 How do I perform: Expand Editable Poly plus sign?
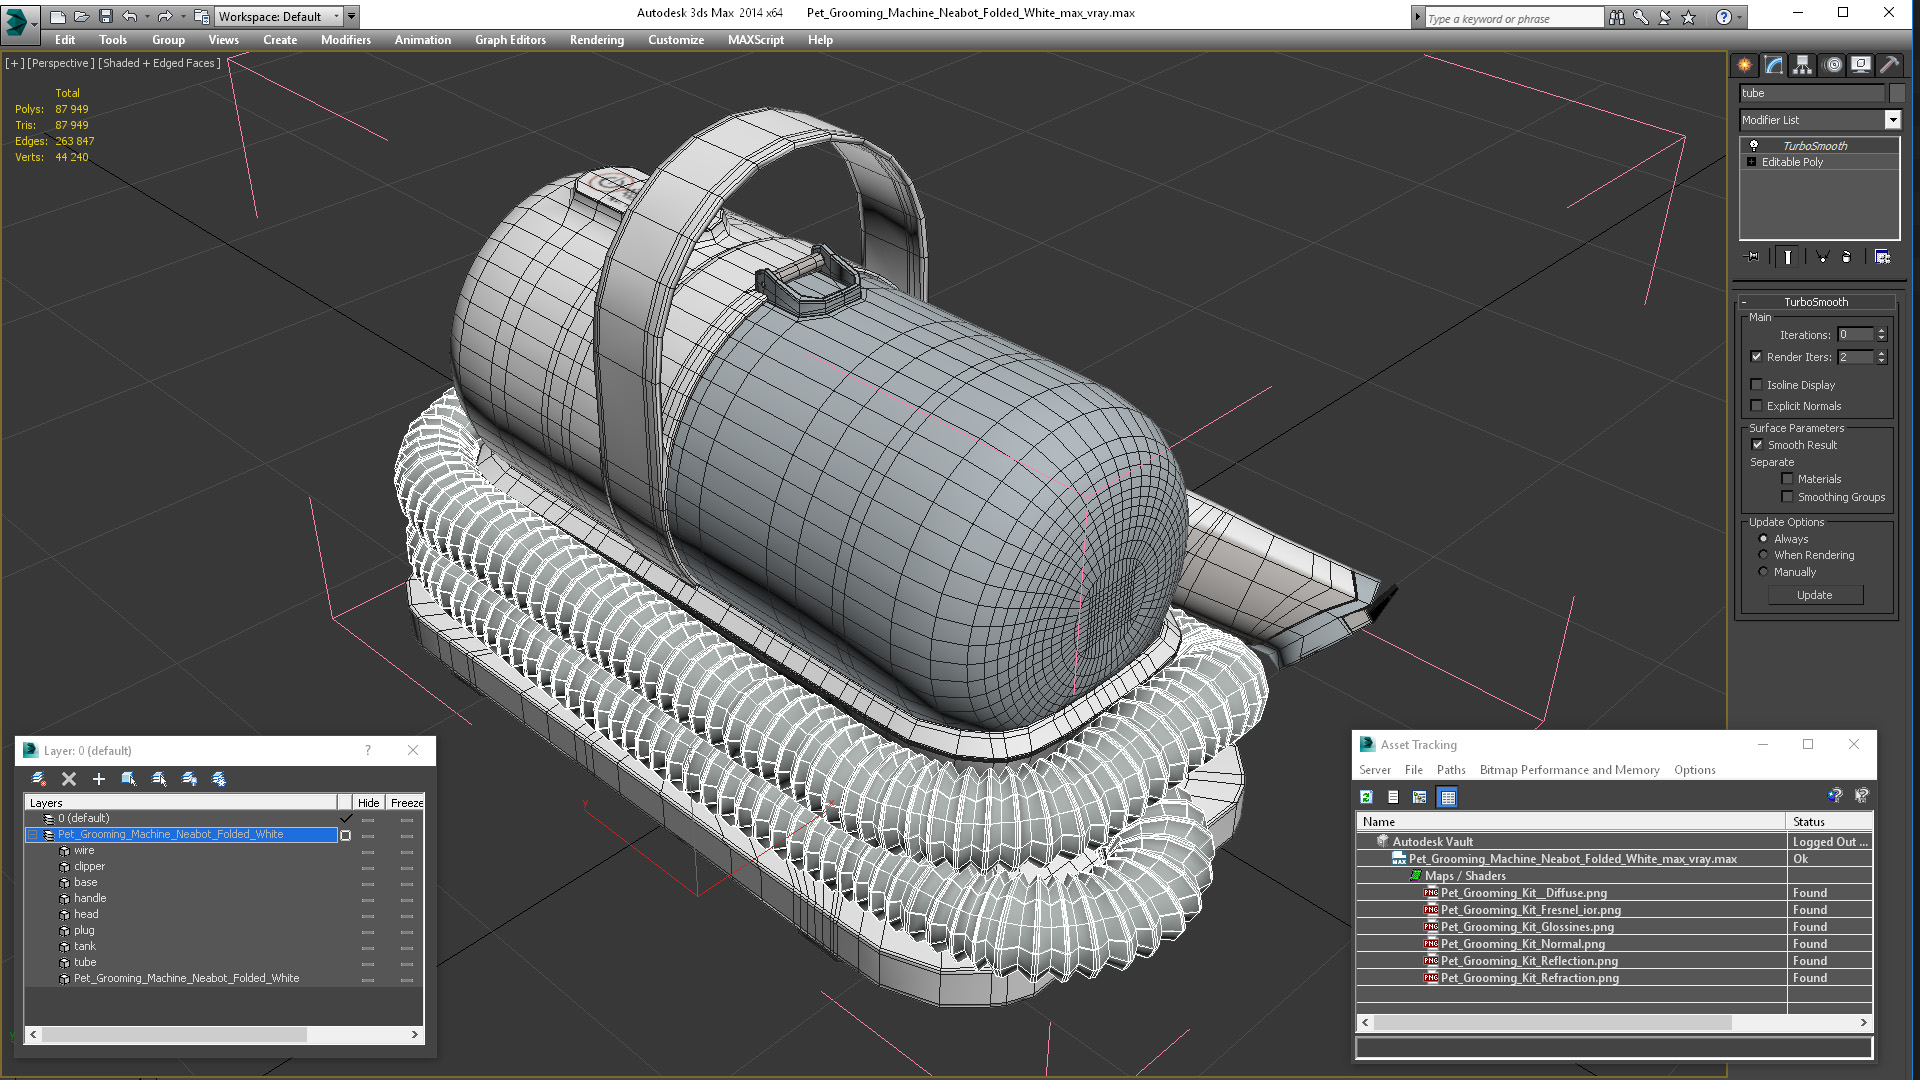tap(1751, 162)
